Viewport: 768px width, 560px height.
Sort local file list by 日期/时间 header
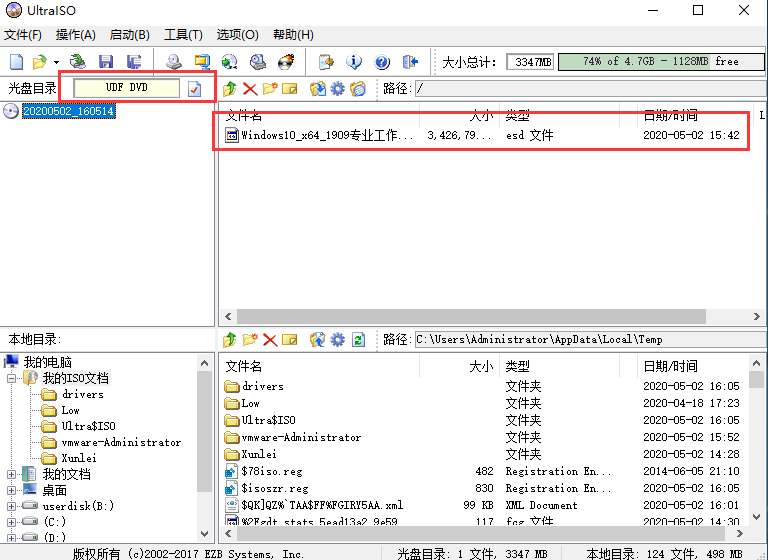(x=670, y=366)
